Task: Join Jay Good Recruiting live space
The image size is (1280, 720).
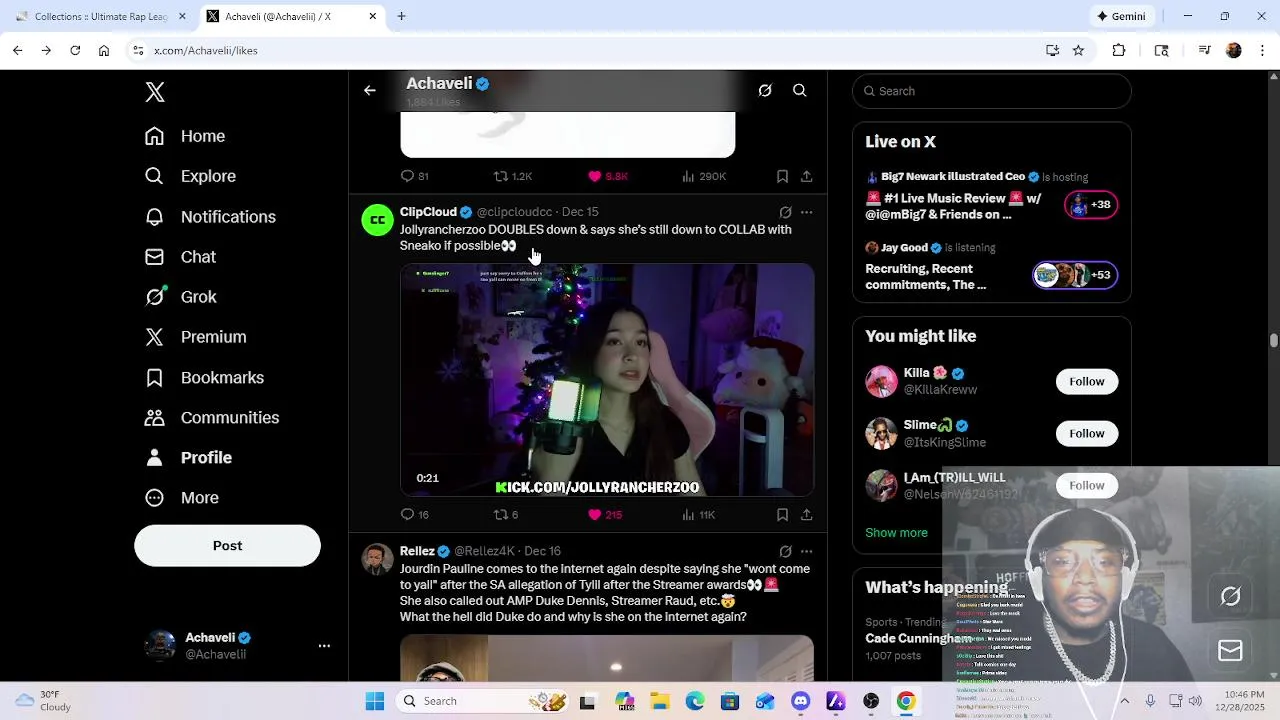Action: 992,267
